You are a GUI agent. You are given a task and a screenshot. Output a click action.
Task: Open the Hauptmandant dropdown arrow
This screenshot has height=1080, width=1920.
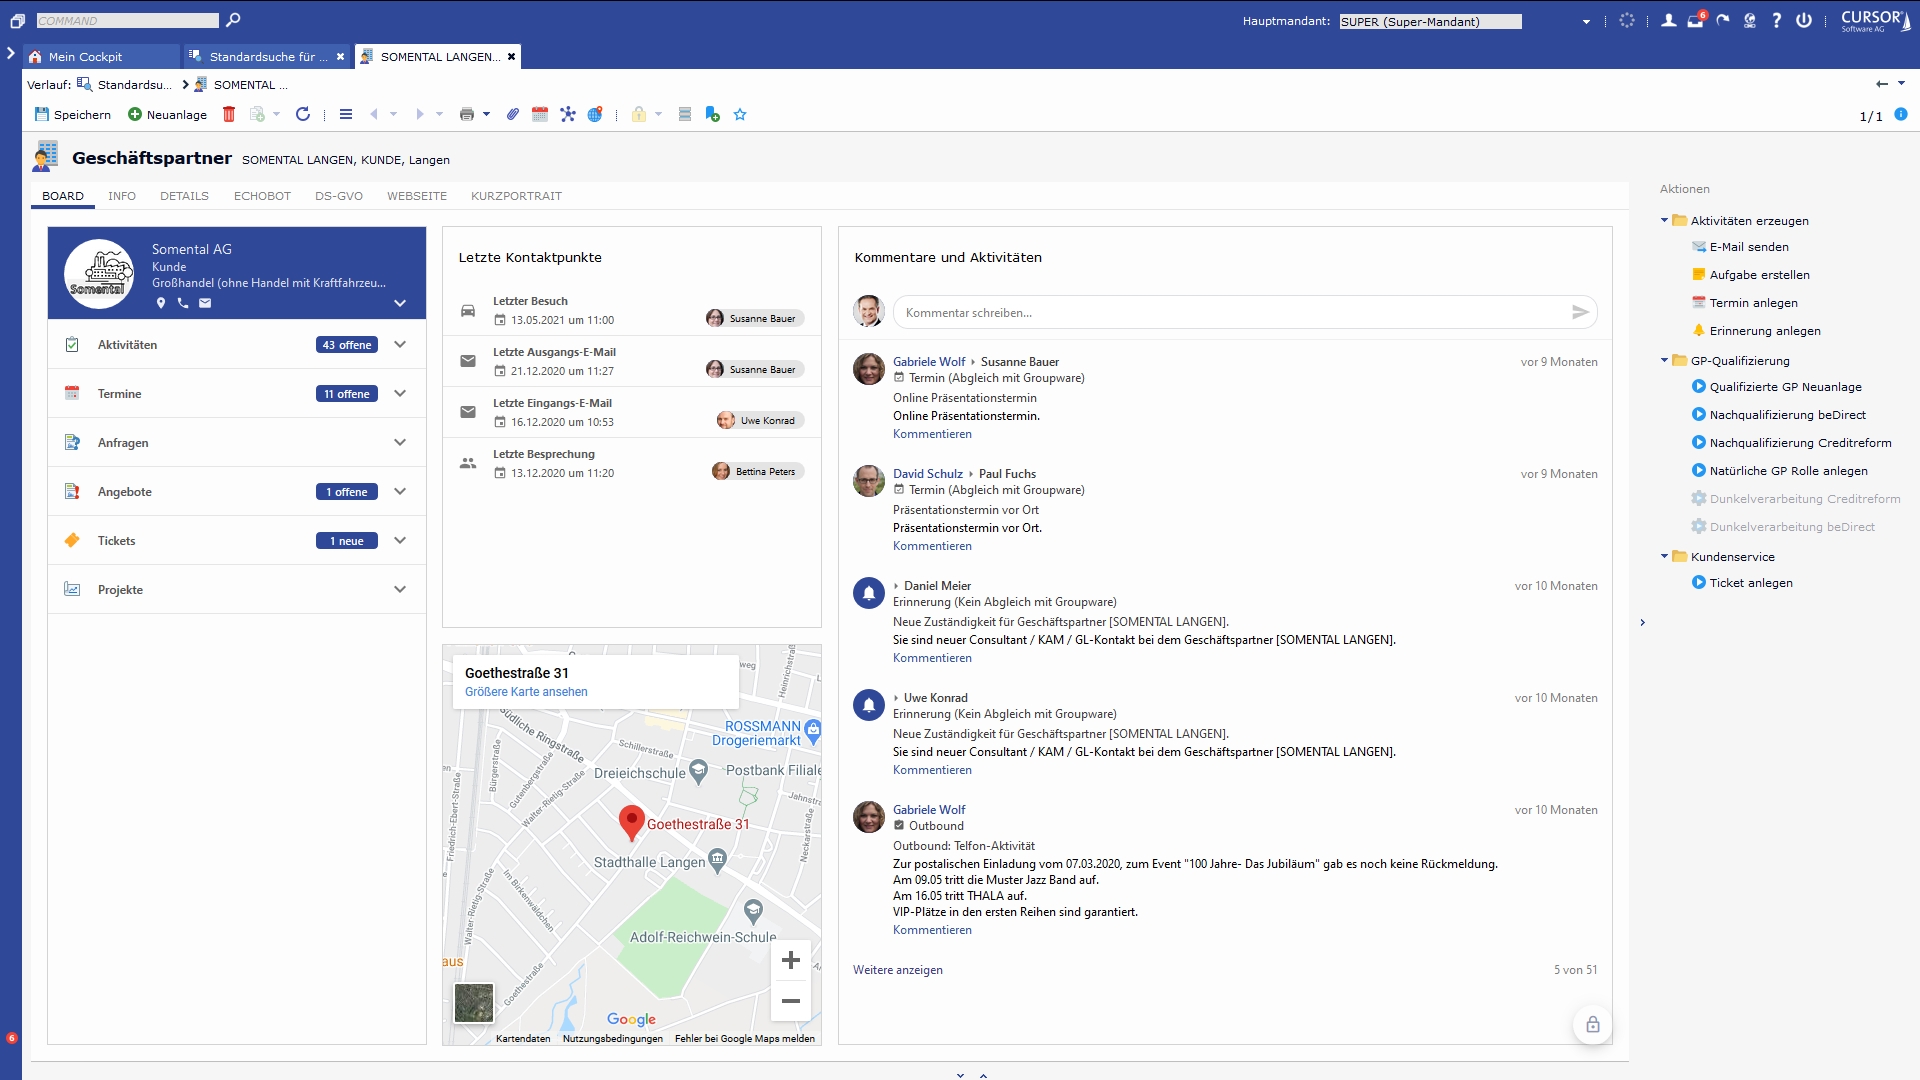click(1586, 22)
